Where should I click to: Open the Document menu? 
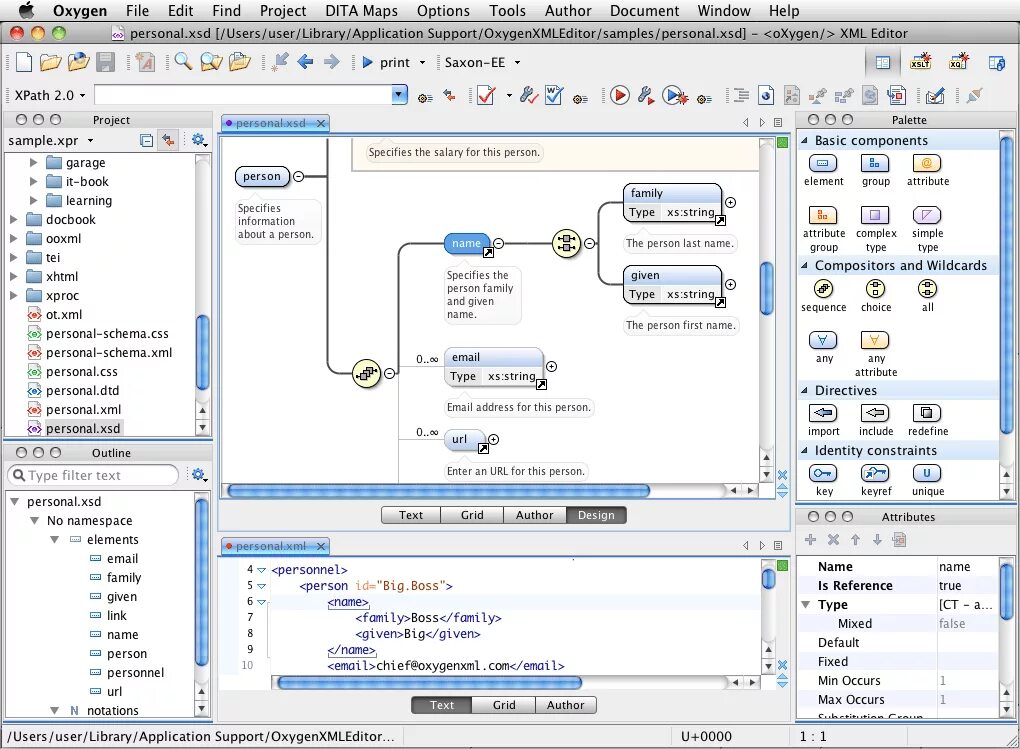644,10
